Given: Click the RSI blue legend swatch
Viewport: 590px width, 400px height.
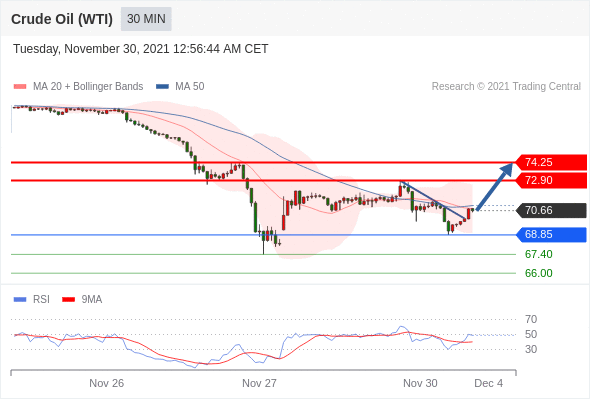Looking at the screenshot, I should [20, 300].
